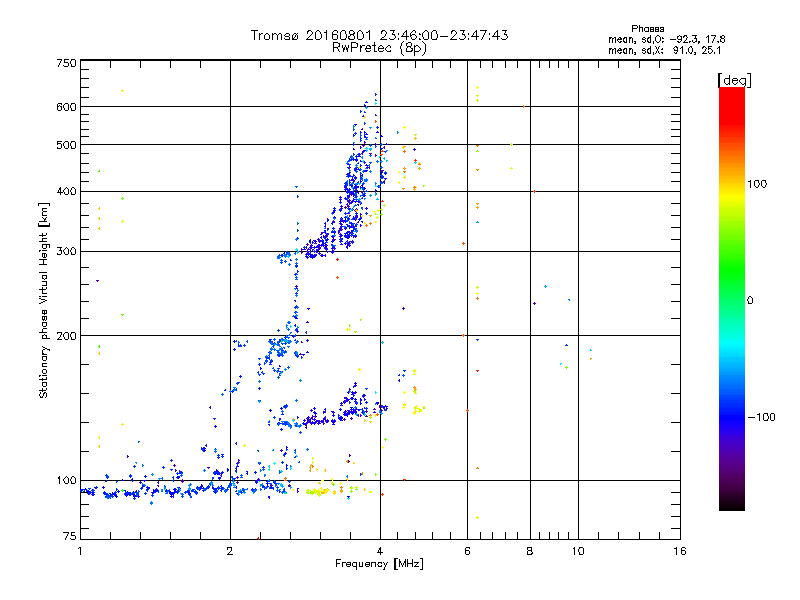Click the y-axis tick label '750'

66,63
